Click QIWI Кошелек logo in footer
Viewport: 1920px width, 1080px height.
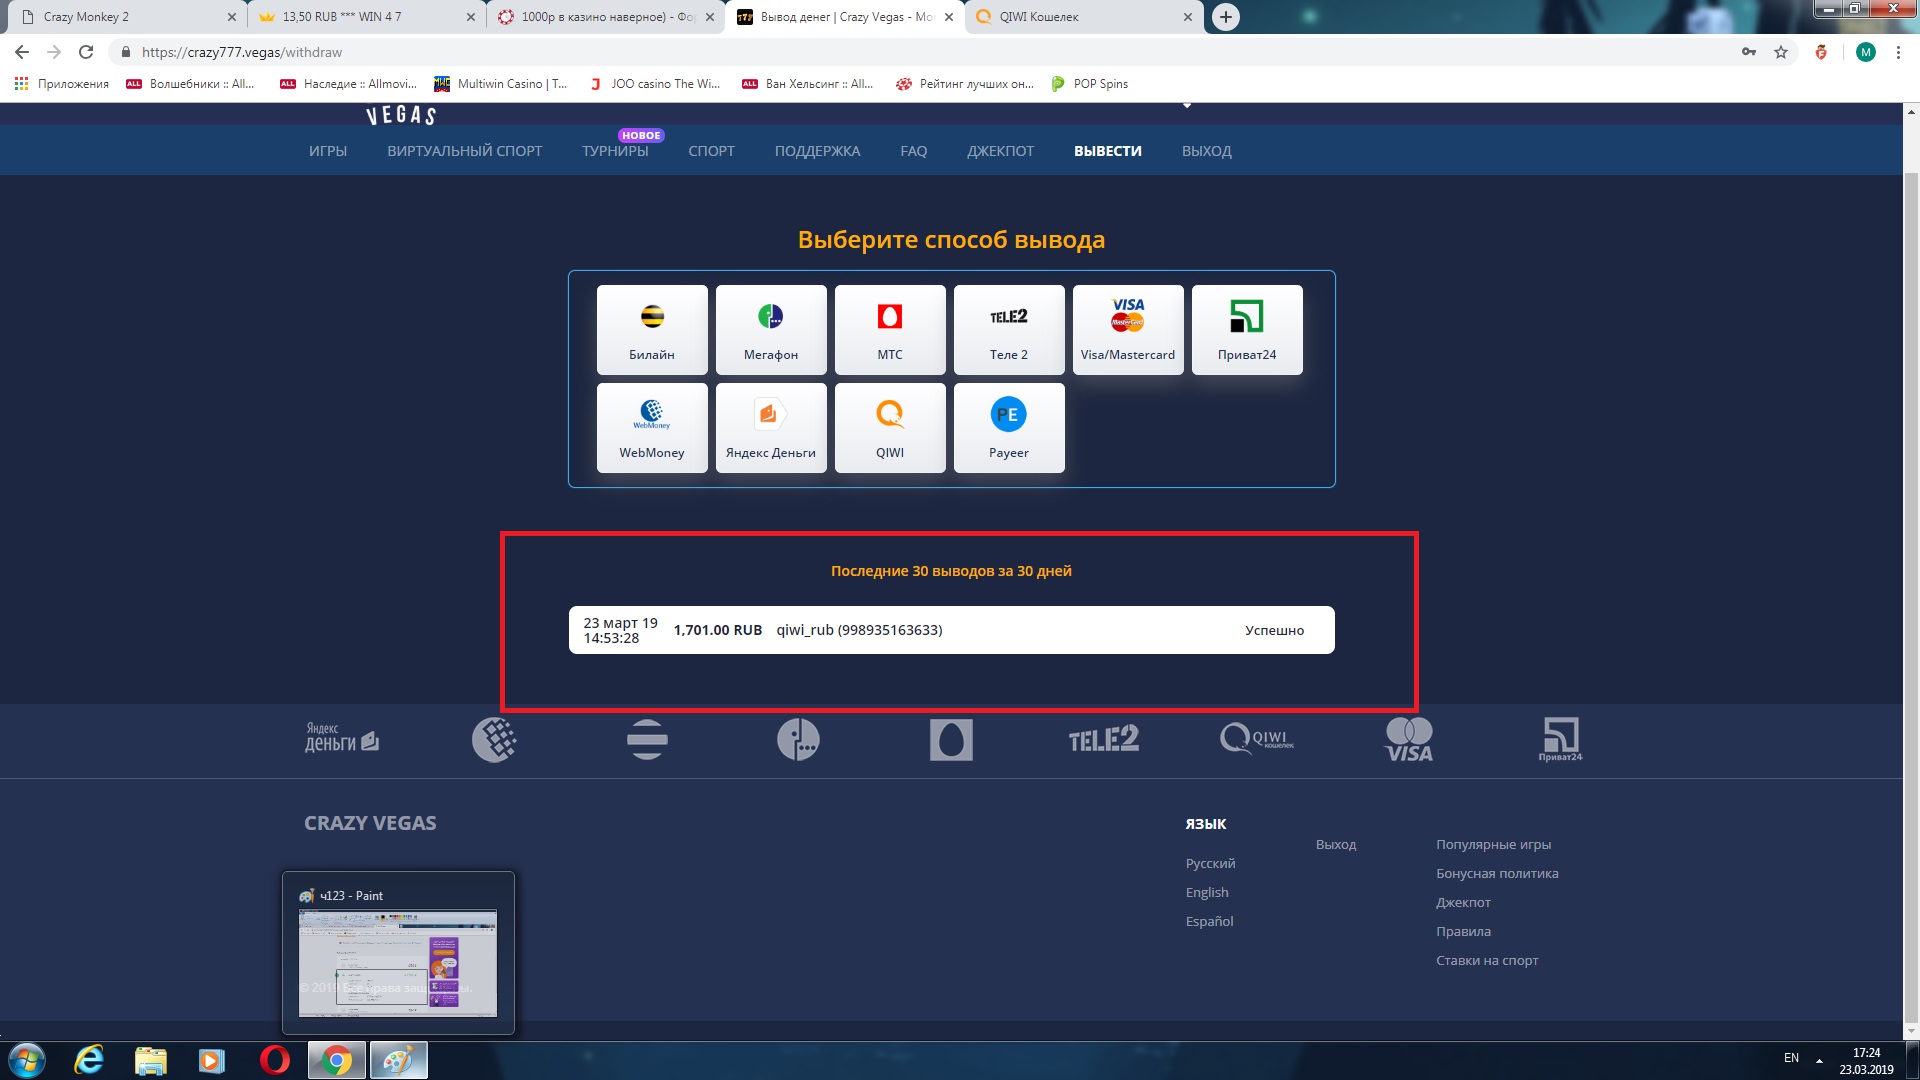(1257, 739)
